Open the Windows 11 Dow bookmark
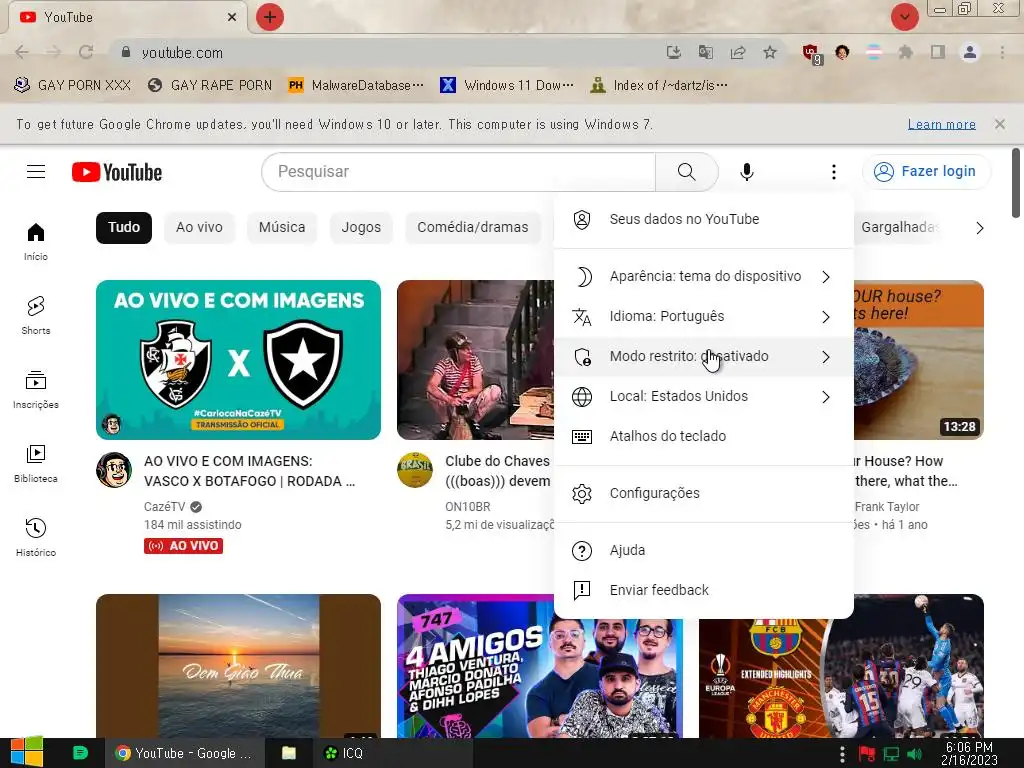The image size is (1024, 768). click(507, 85)
